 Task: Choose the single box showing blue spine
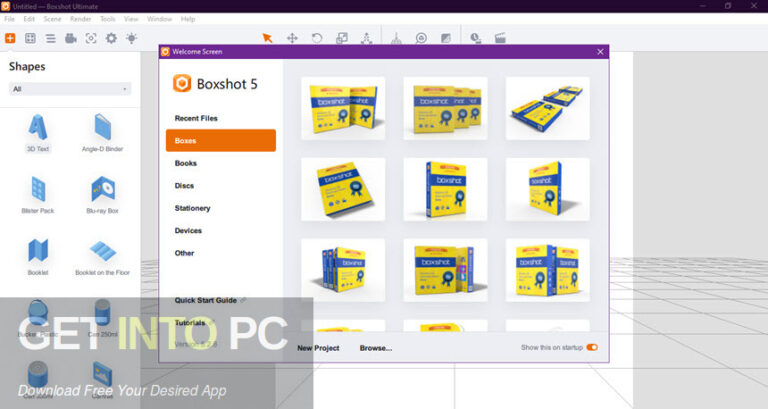coord(445,189)
